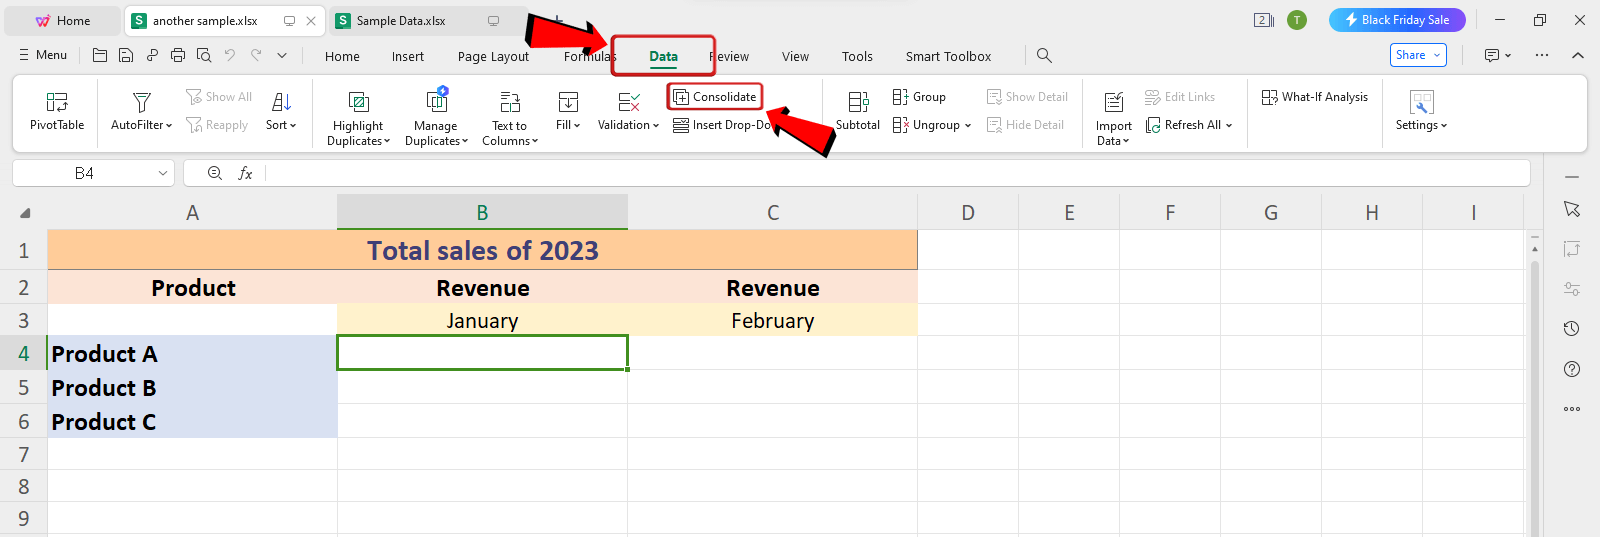Open the search magnifier icon
1600x537 pixels.
(1044, 56)
